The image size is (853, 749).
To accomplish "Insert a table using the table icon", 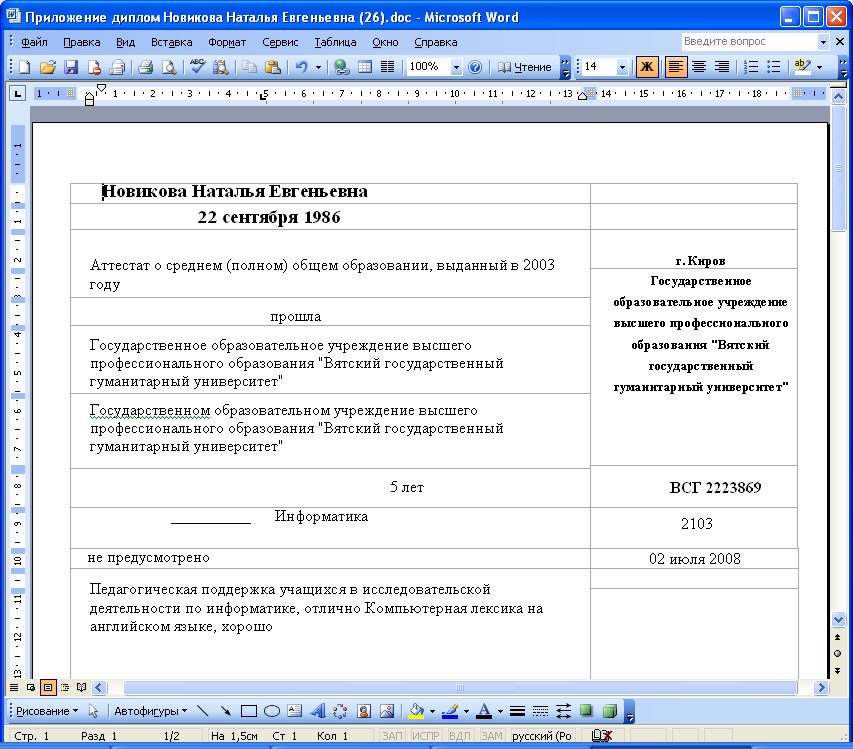I will pyautogui.click(x=365, y=67).
